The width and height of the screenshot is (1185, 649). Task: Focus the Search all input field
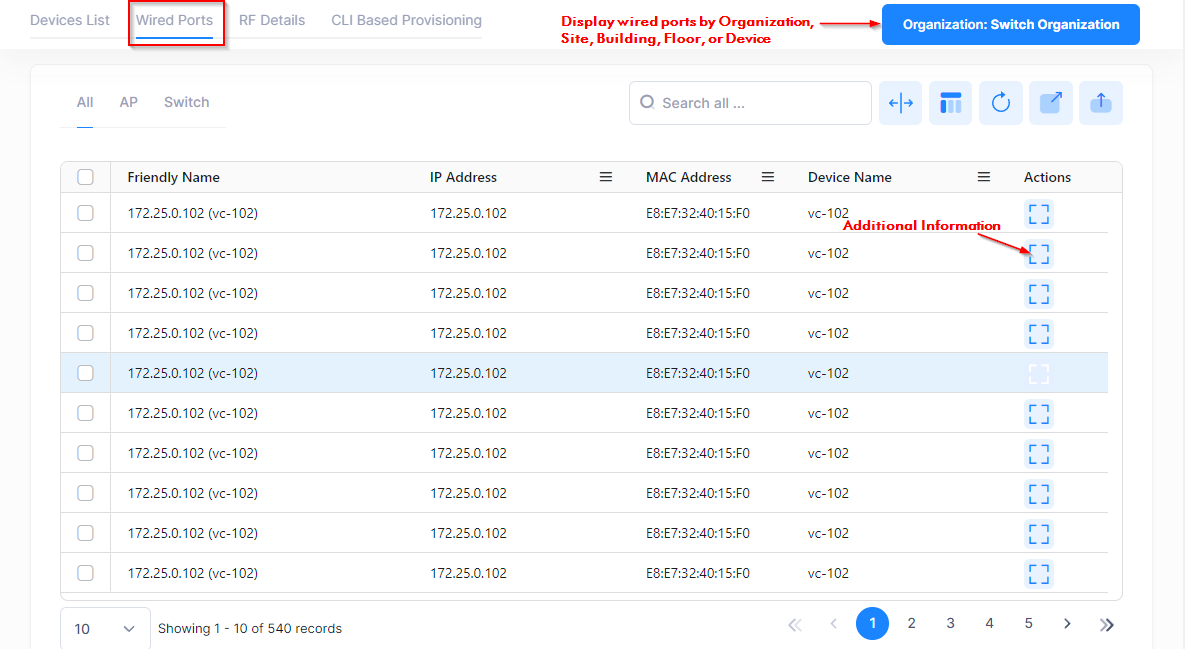click(x=750, y=103)
